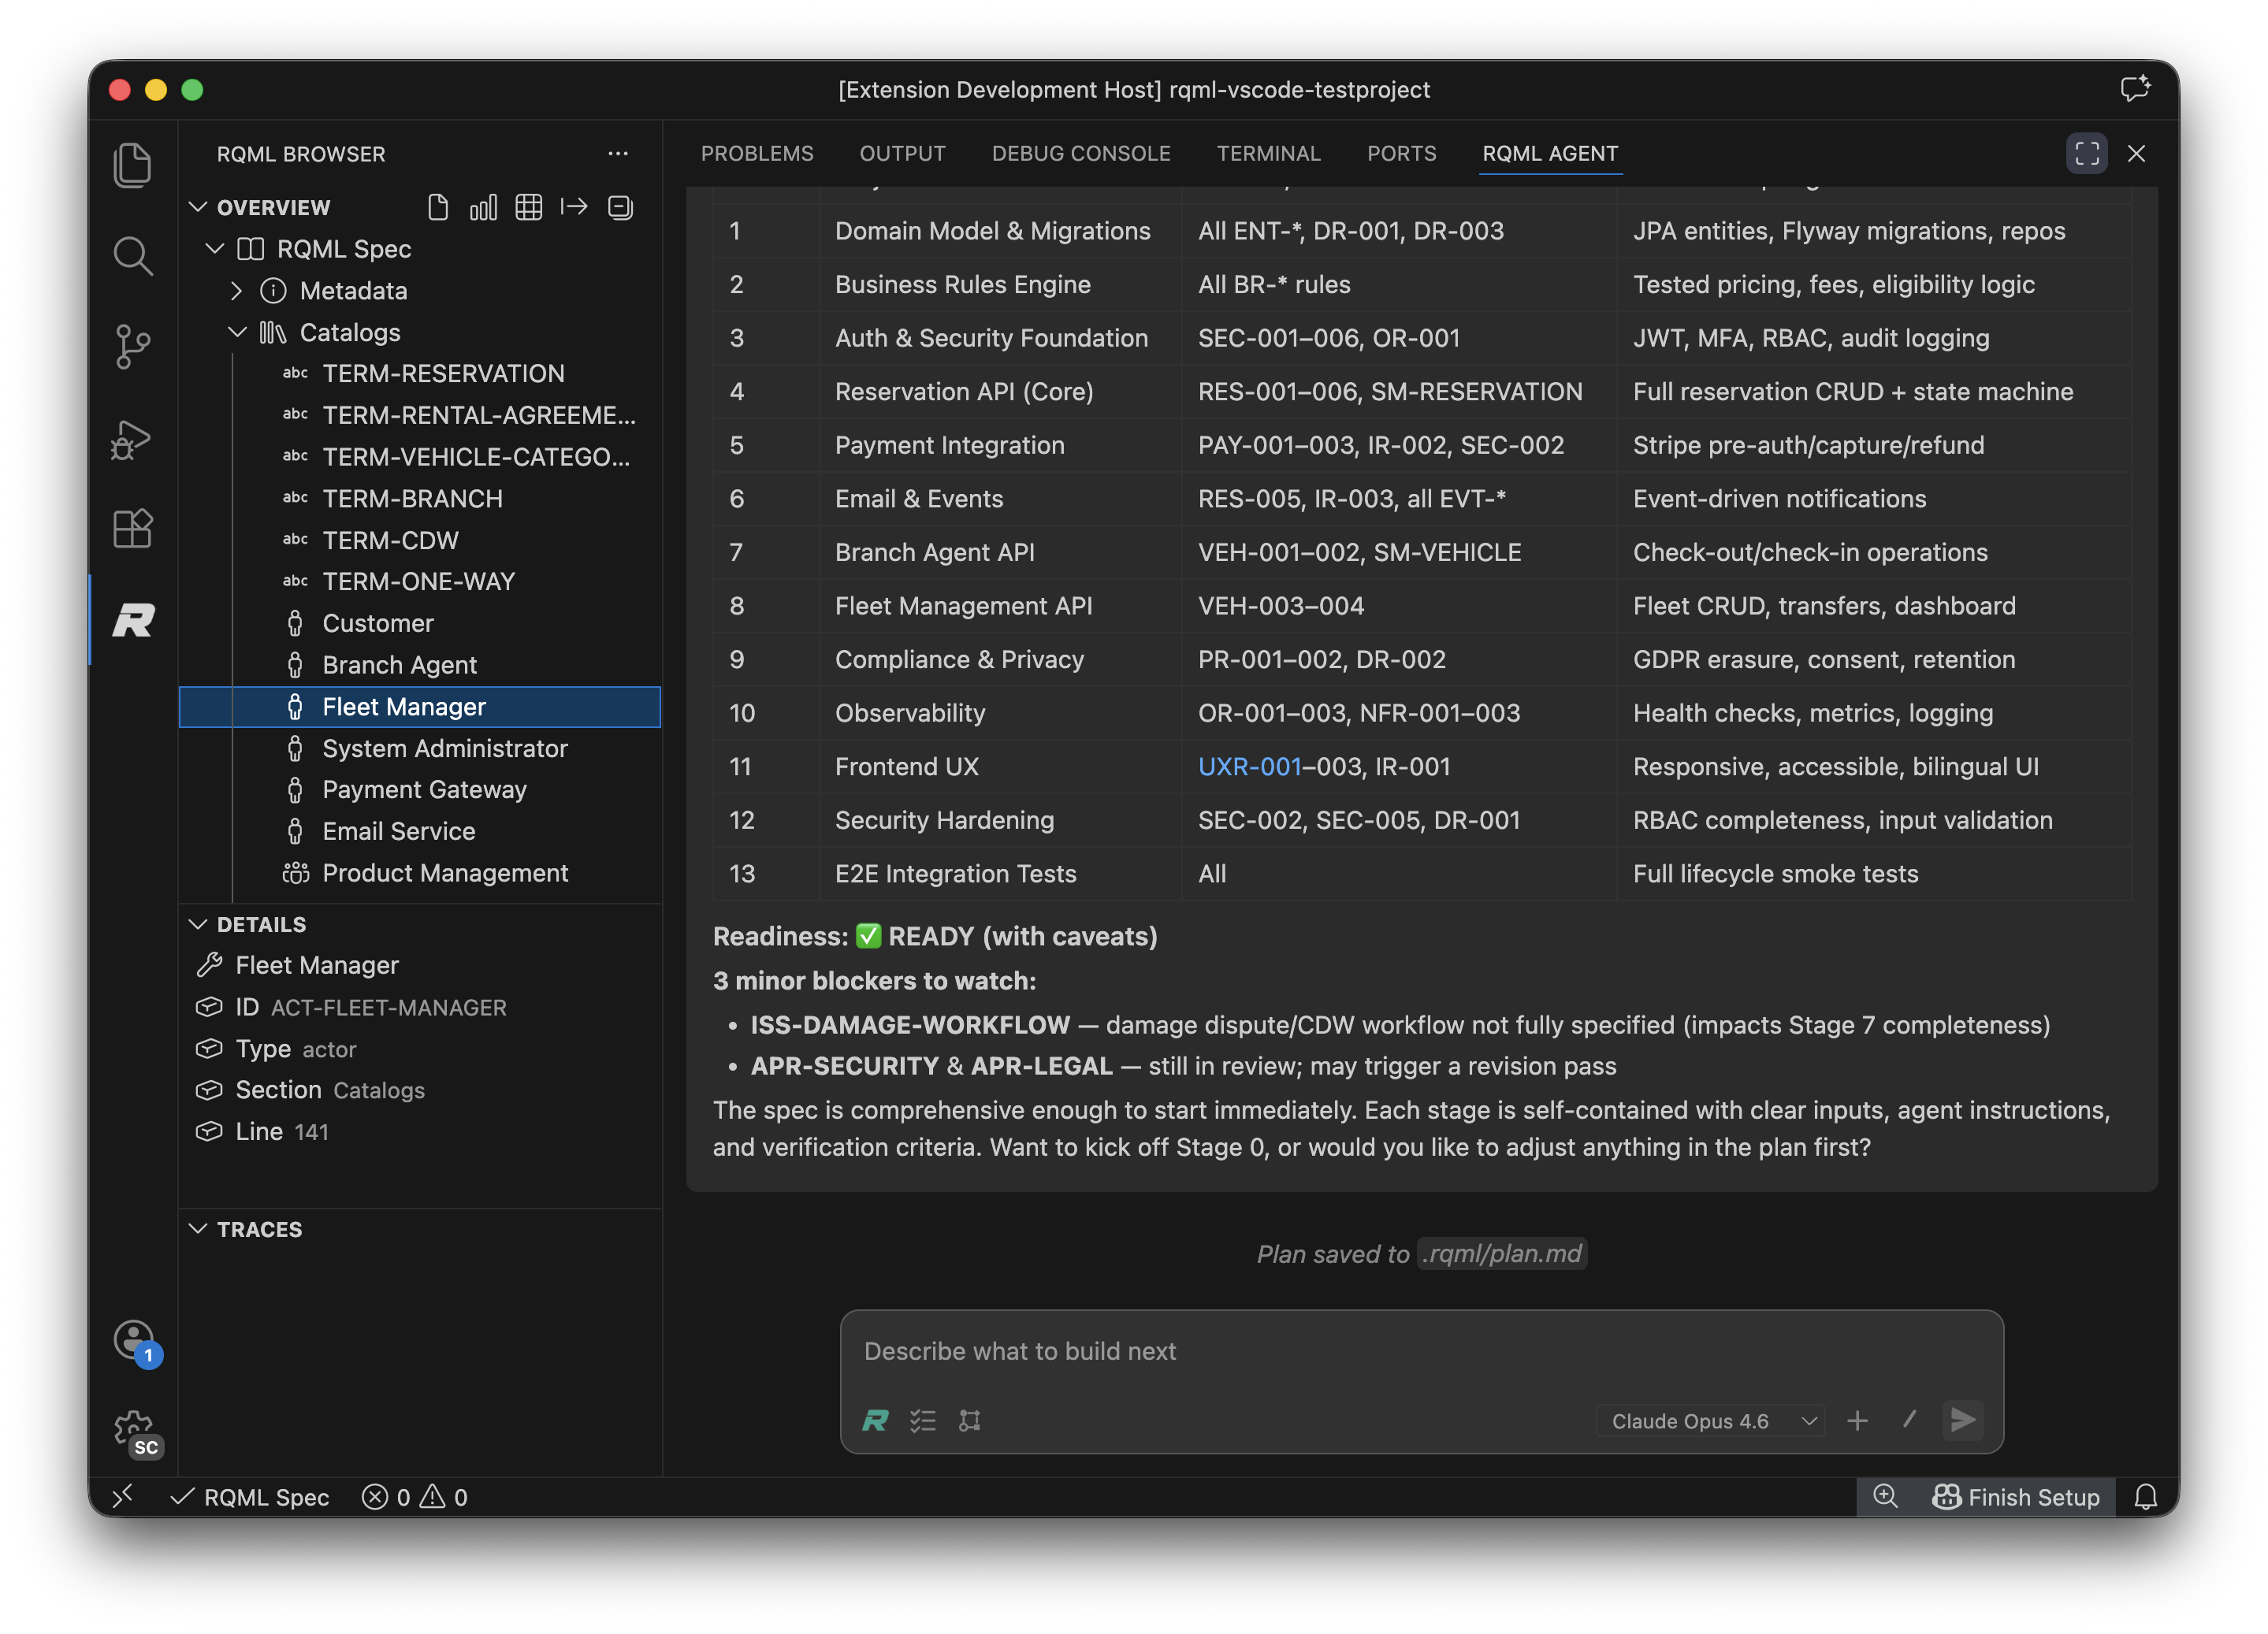Screen dimensions: 2268x1634
Task: Collapse the Catalogs tree node
Action: coord(237,332)
